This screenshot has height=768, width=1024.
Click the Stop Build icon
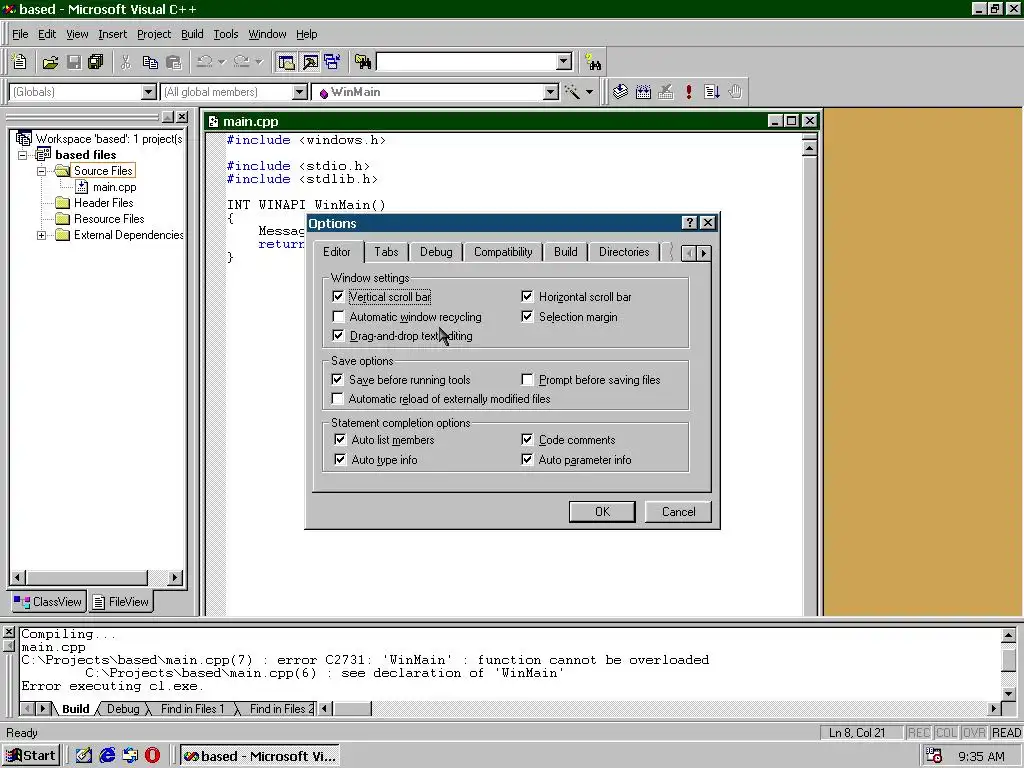click(x=666, y=92)
